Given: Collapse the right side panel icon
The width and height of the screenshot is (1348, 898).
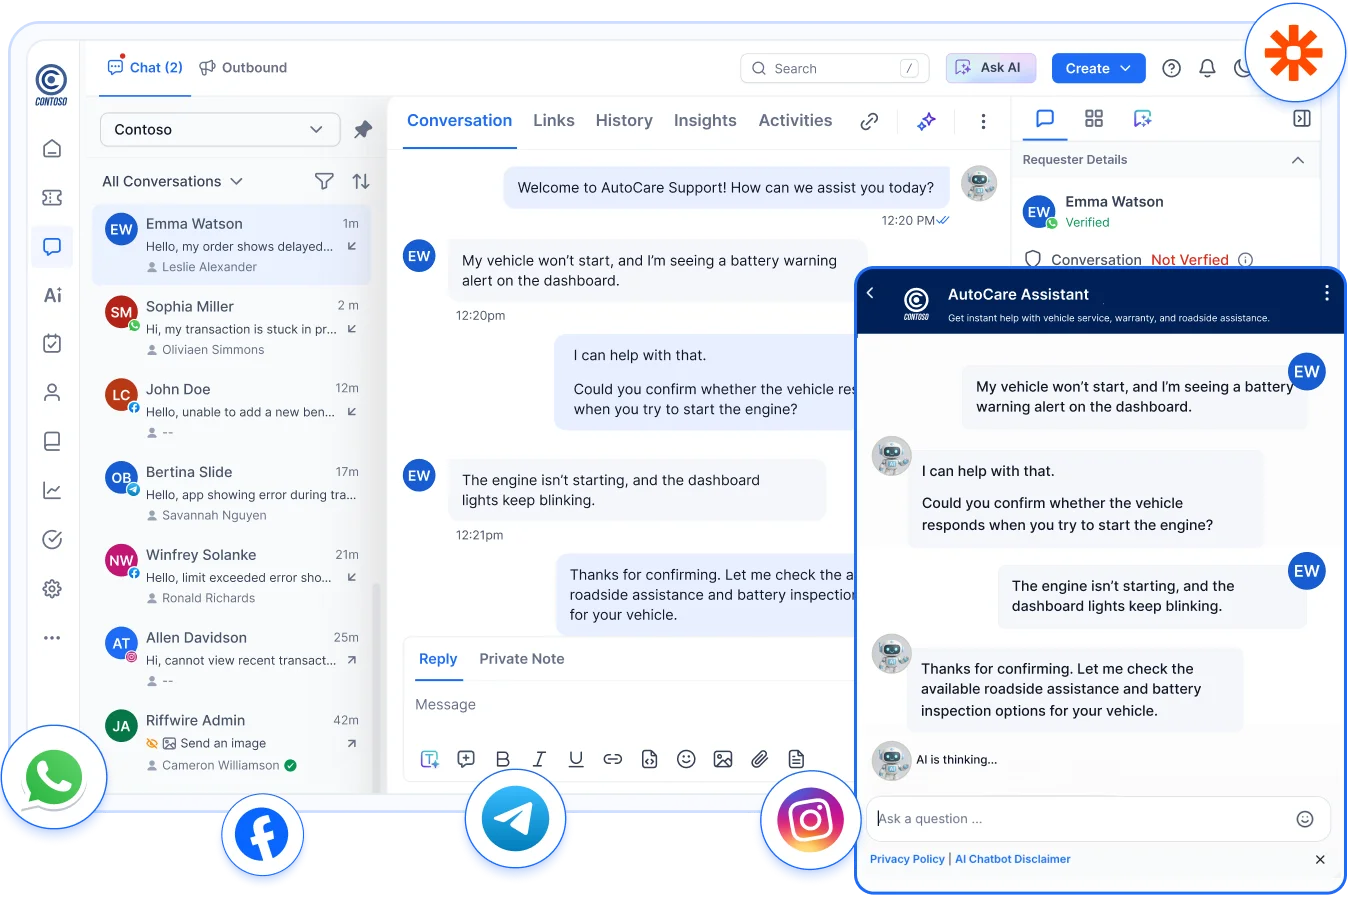Looking at the screenshot, I should point(1301,119).
